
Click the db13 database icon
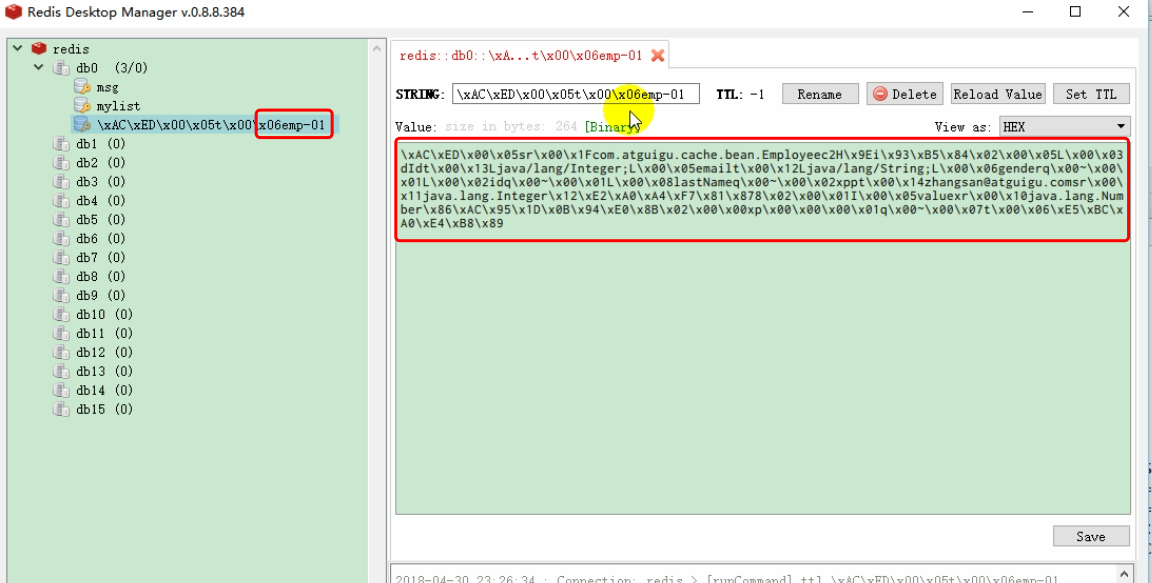(62, 372)
